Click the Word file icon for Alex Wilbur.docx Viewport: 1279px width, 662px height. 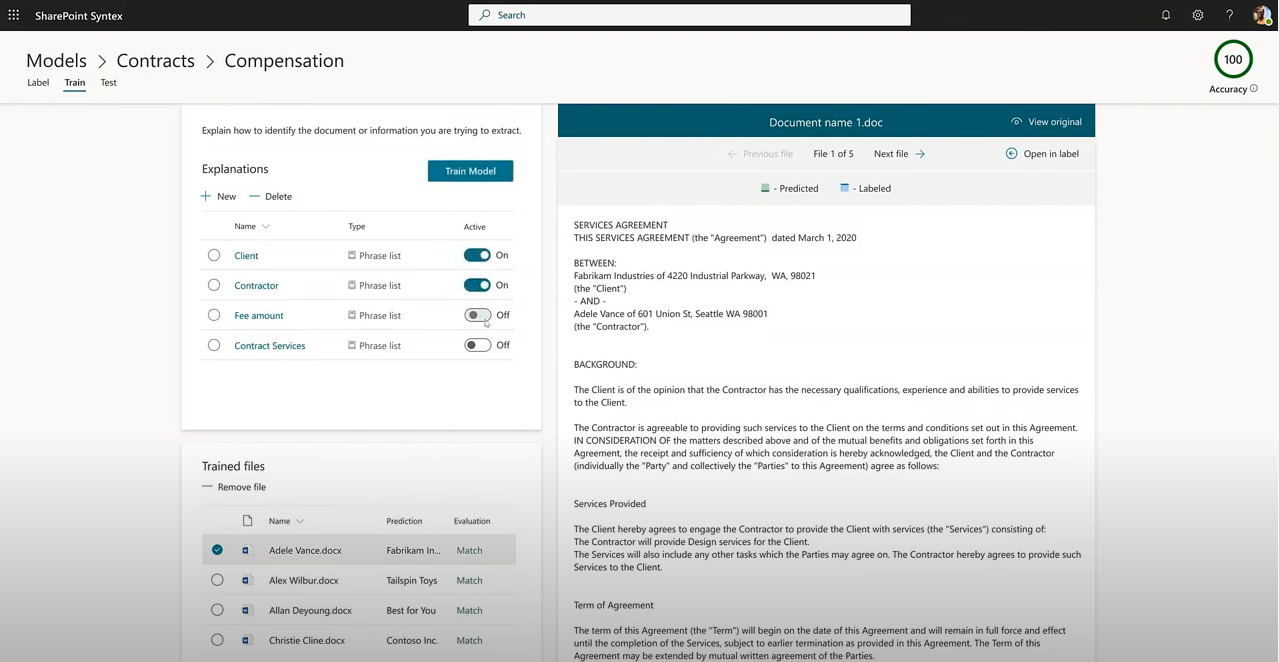click(x=246, y=580)
